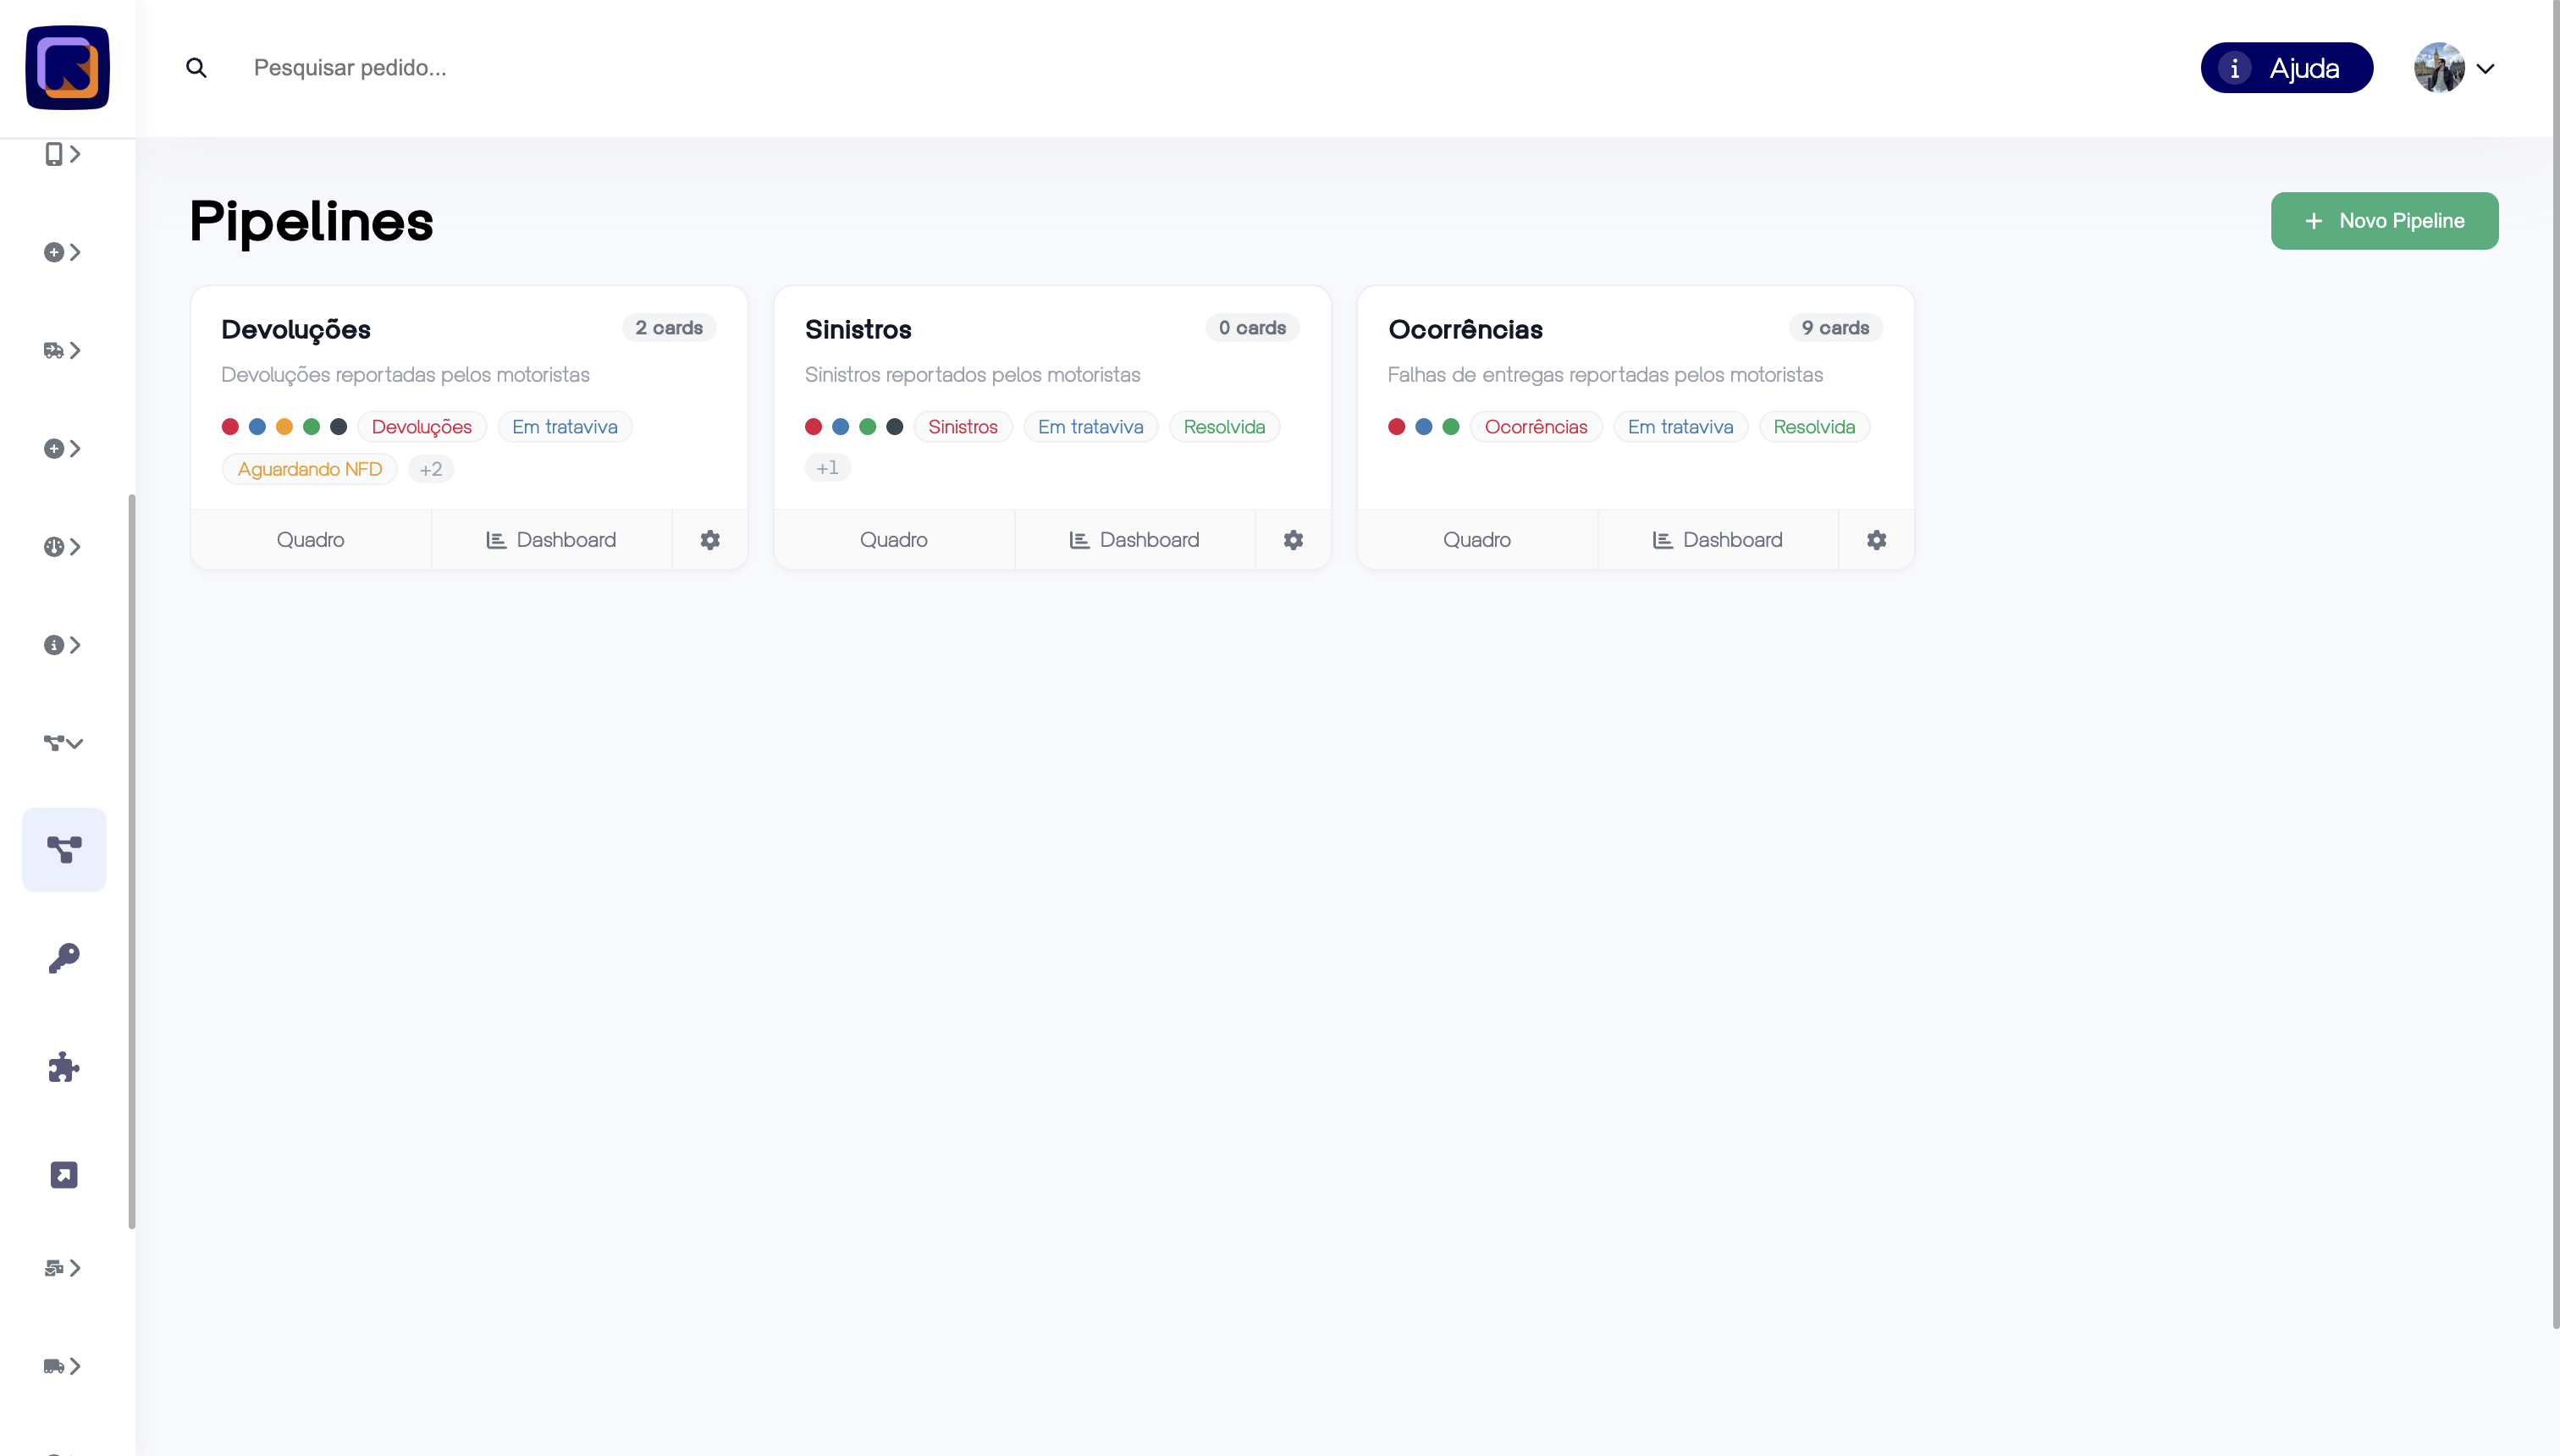The width and height of the screenshot is (2560, 1456).
Task: Collapse the pipeline flow sidebar submenu
Action: (62, 742)
